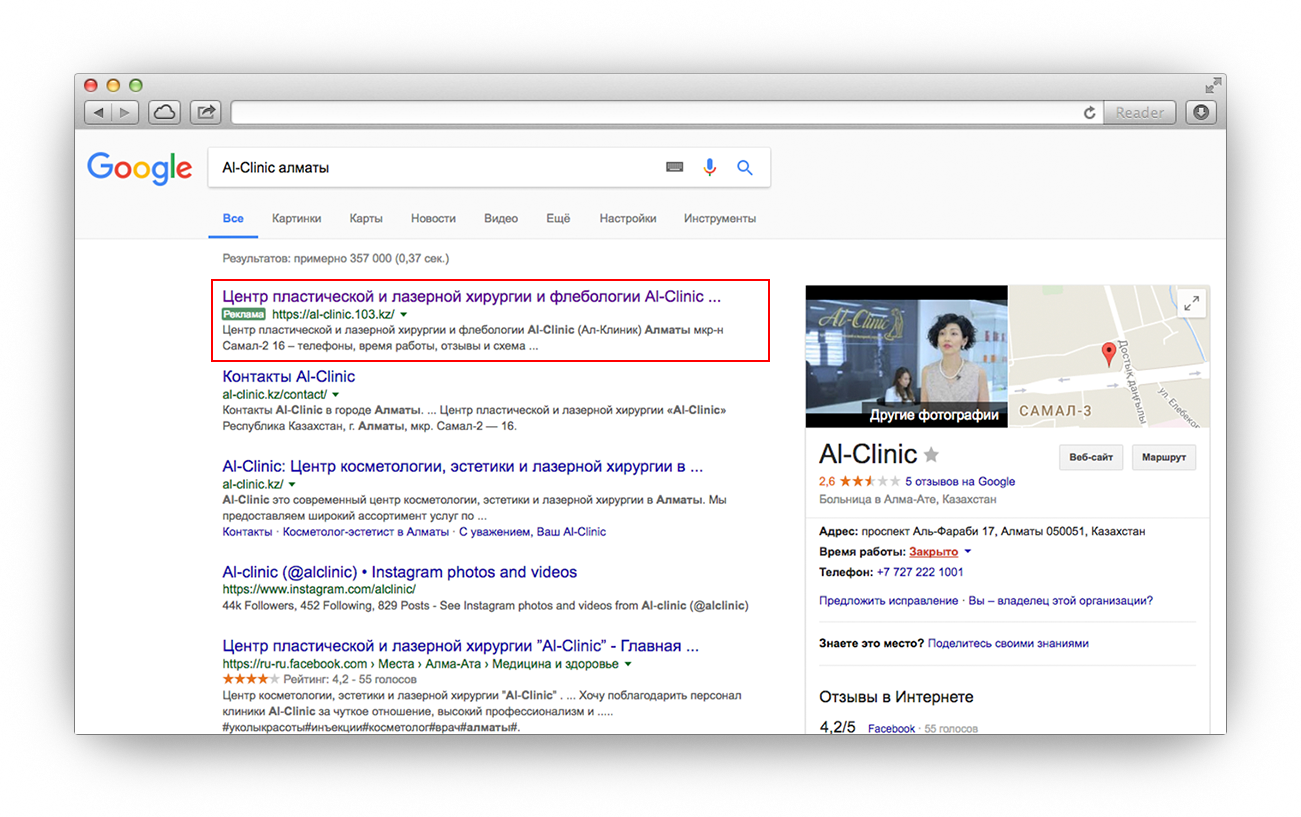Click the Отзывы в Интернете heading
Viewport: 1301px width, 817px height.
[896, 697]
